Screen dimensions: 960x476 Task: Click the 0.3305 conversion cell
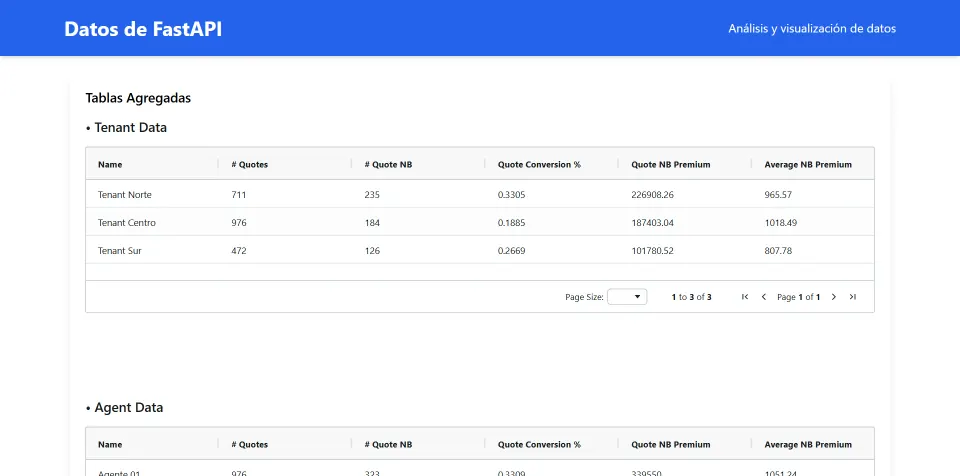click(511, 195)
